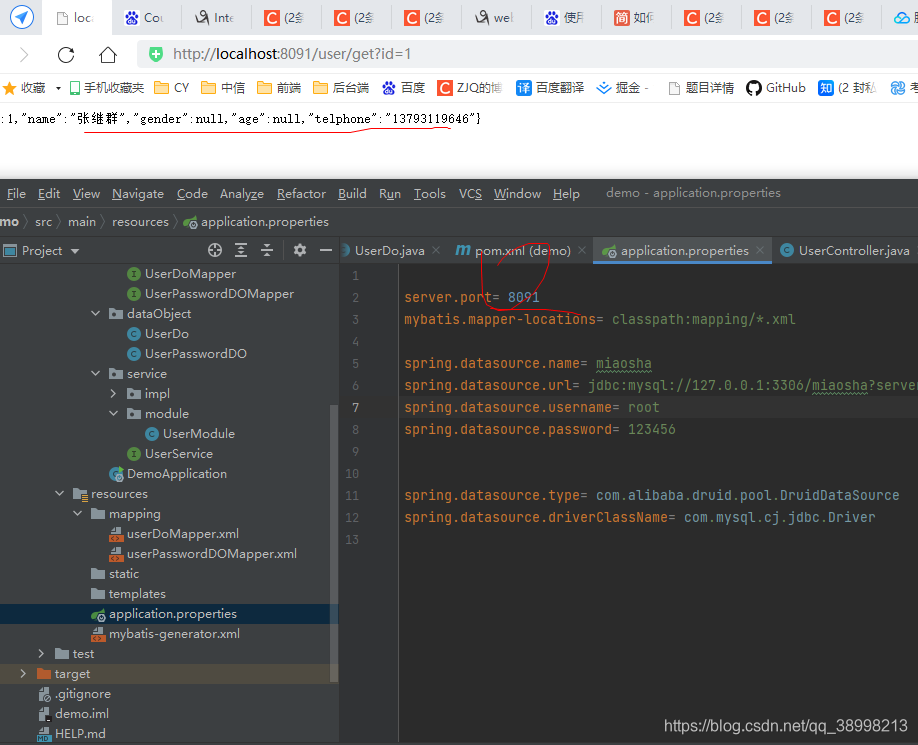Click the browser forward arrow
The height and width of the screenshot is (745, 918).
[24, 54]
